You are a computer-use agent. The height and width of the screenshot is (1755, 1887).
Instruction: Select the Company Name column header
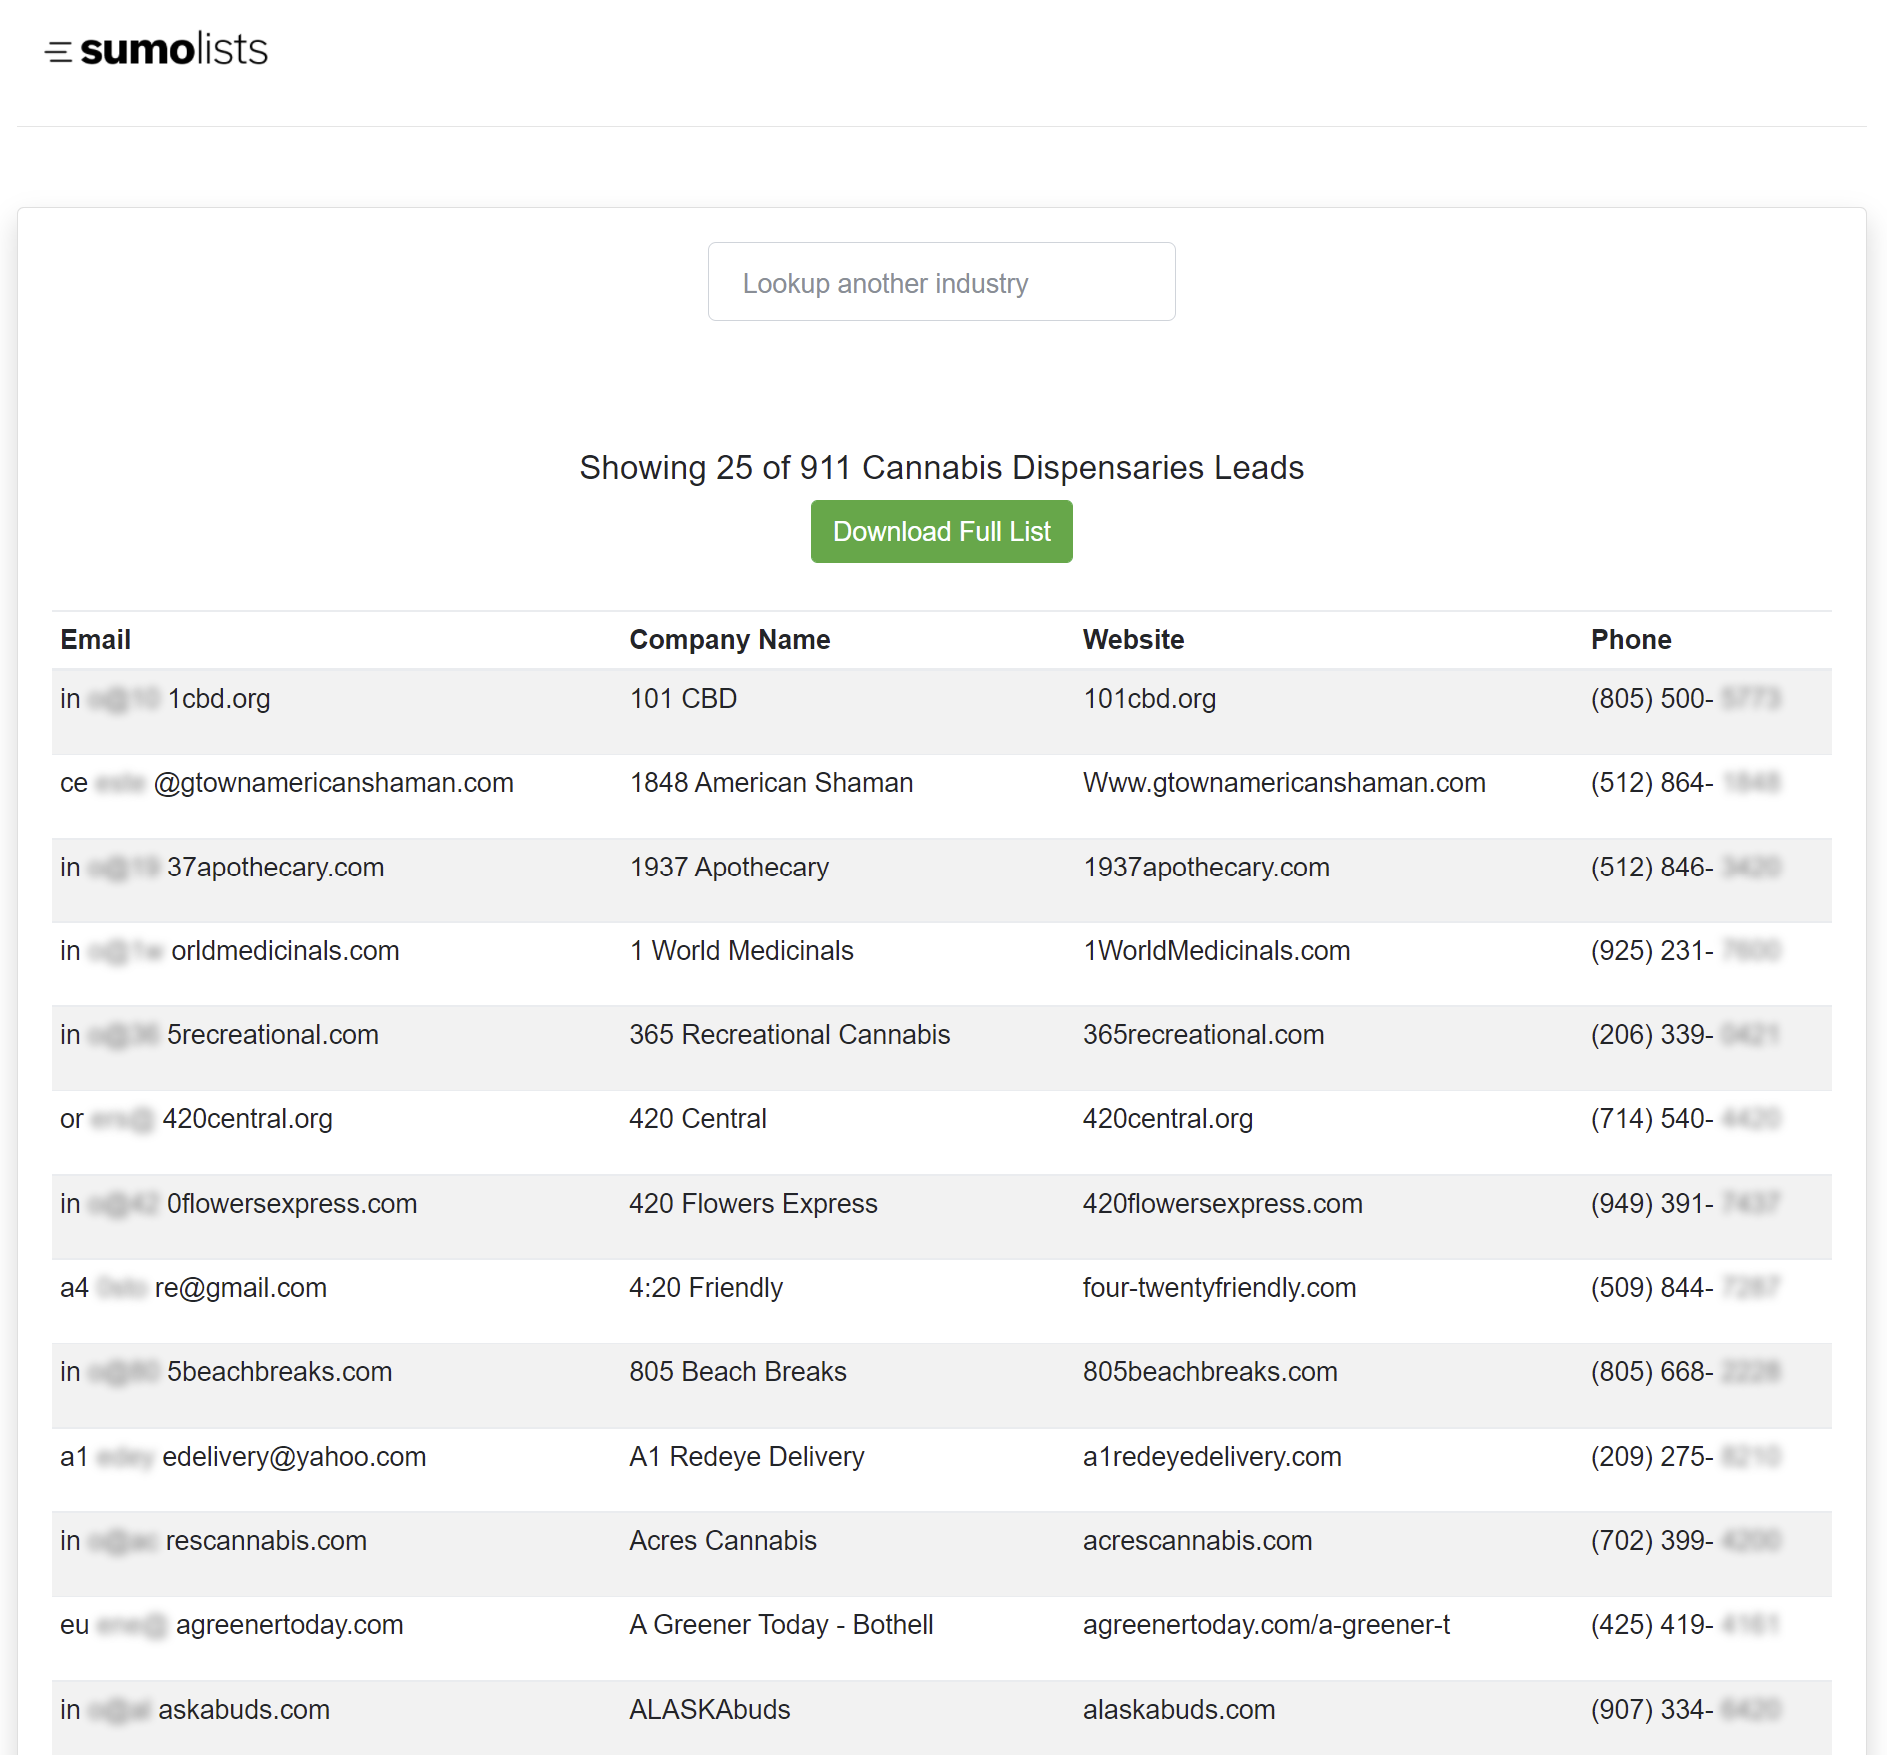click(729, 640)
